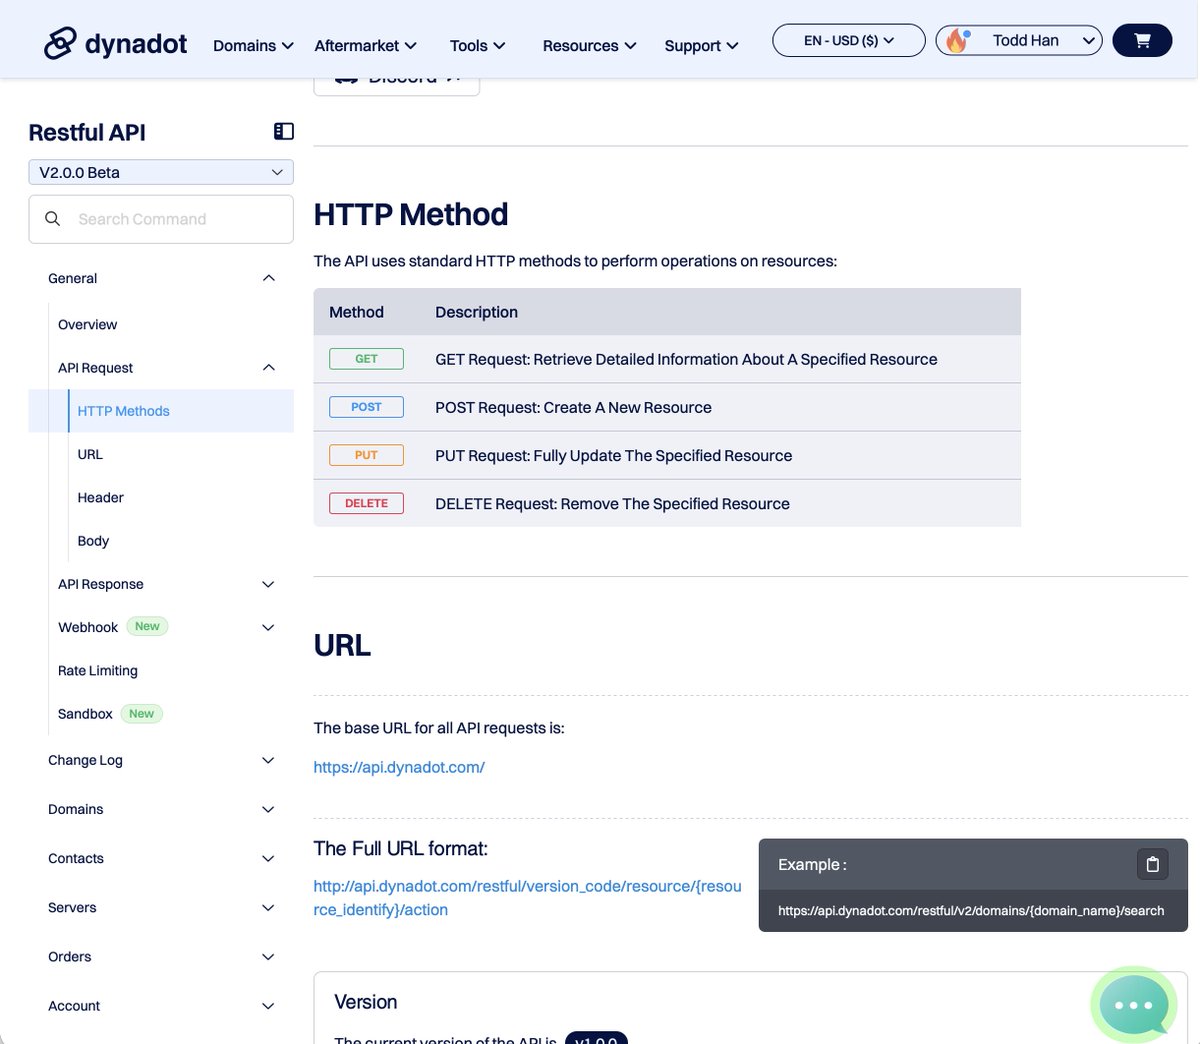Image resolution: width=1200 pixels, height=1044 pixels.
Task: Click the Dynadot logo
Action: [115, 43]
